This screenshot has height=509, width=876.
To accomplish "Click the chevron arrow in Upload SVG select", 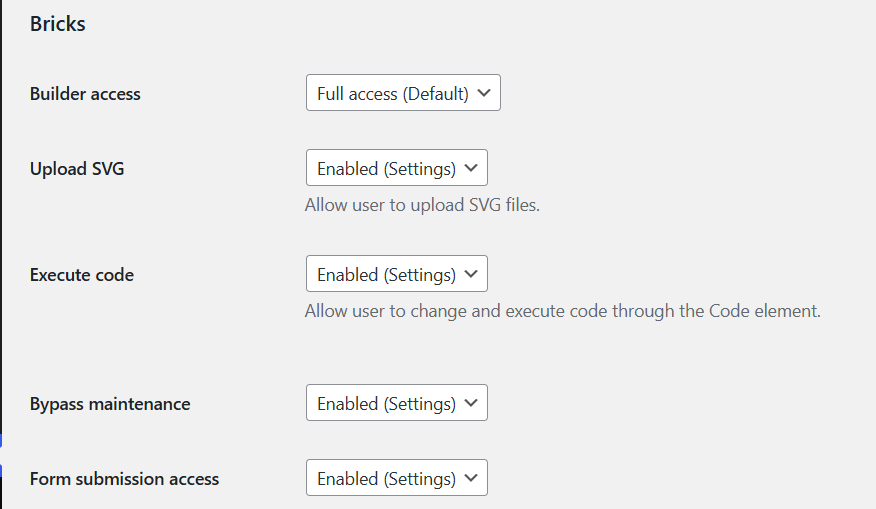I will 471,168.
